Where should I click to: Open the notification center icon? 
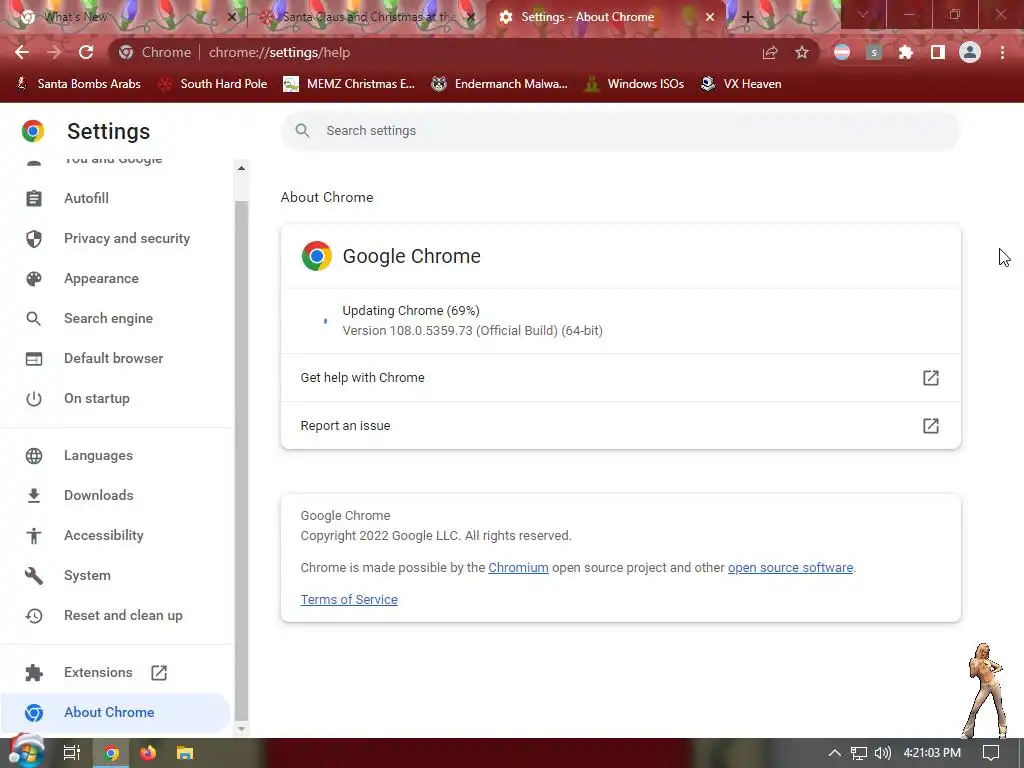coord(991,753)
